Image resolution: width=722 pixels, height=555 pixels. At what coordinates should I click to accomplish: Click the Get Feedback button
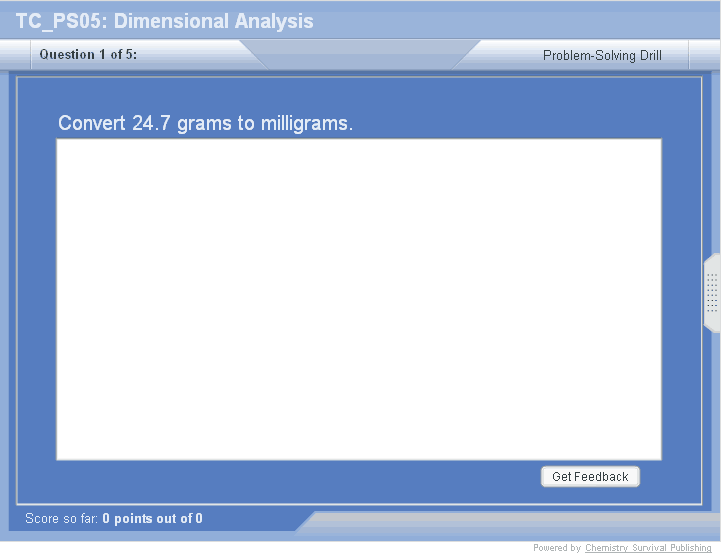(x=590, y=477)
